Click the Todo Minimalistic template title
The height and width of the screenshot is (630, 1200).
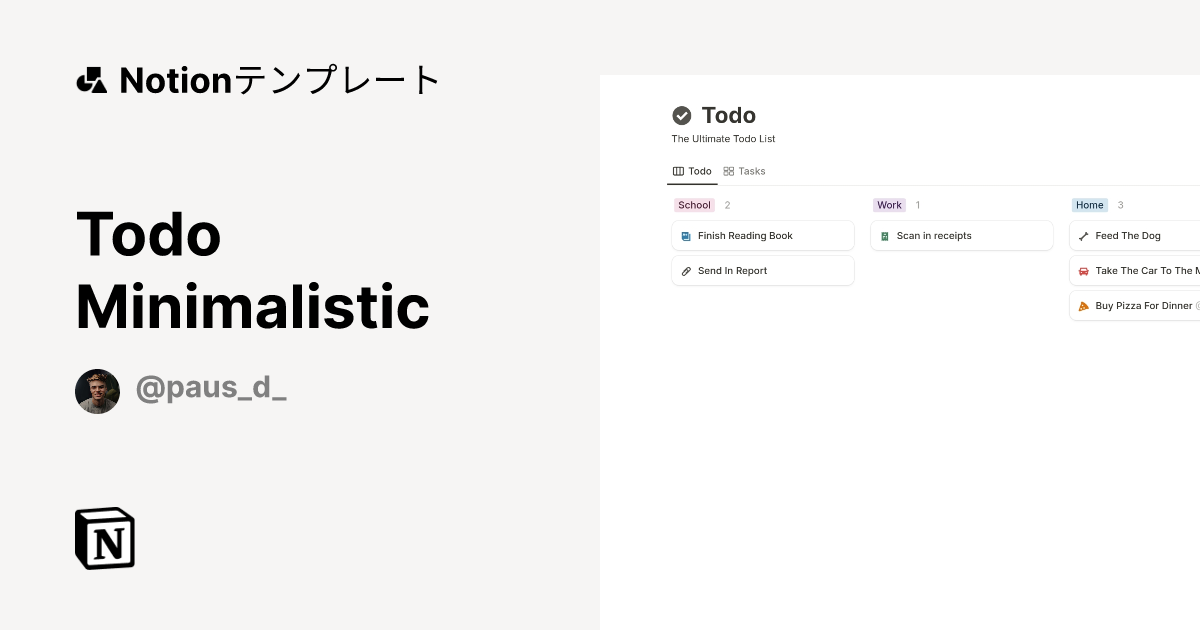[x=252, y=270]
